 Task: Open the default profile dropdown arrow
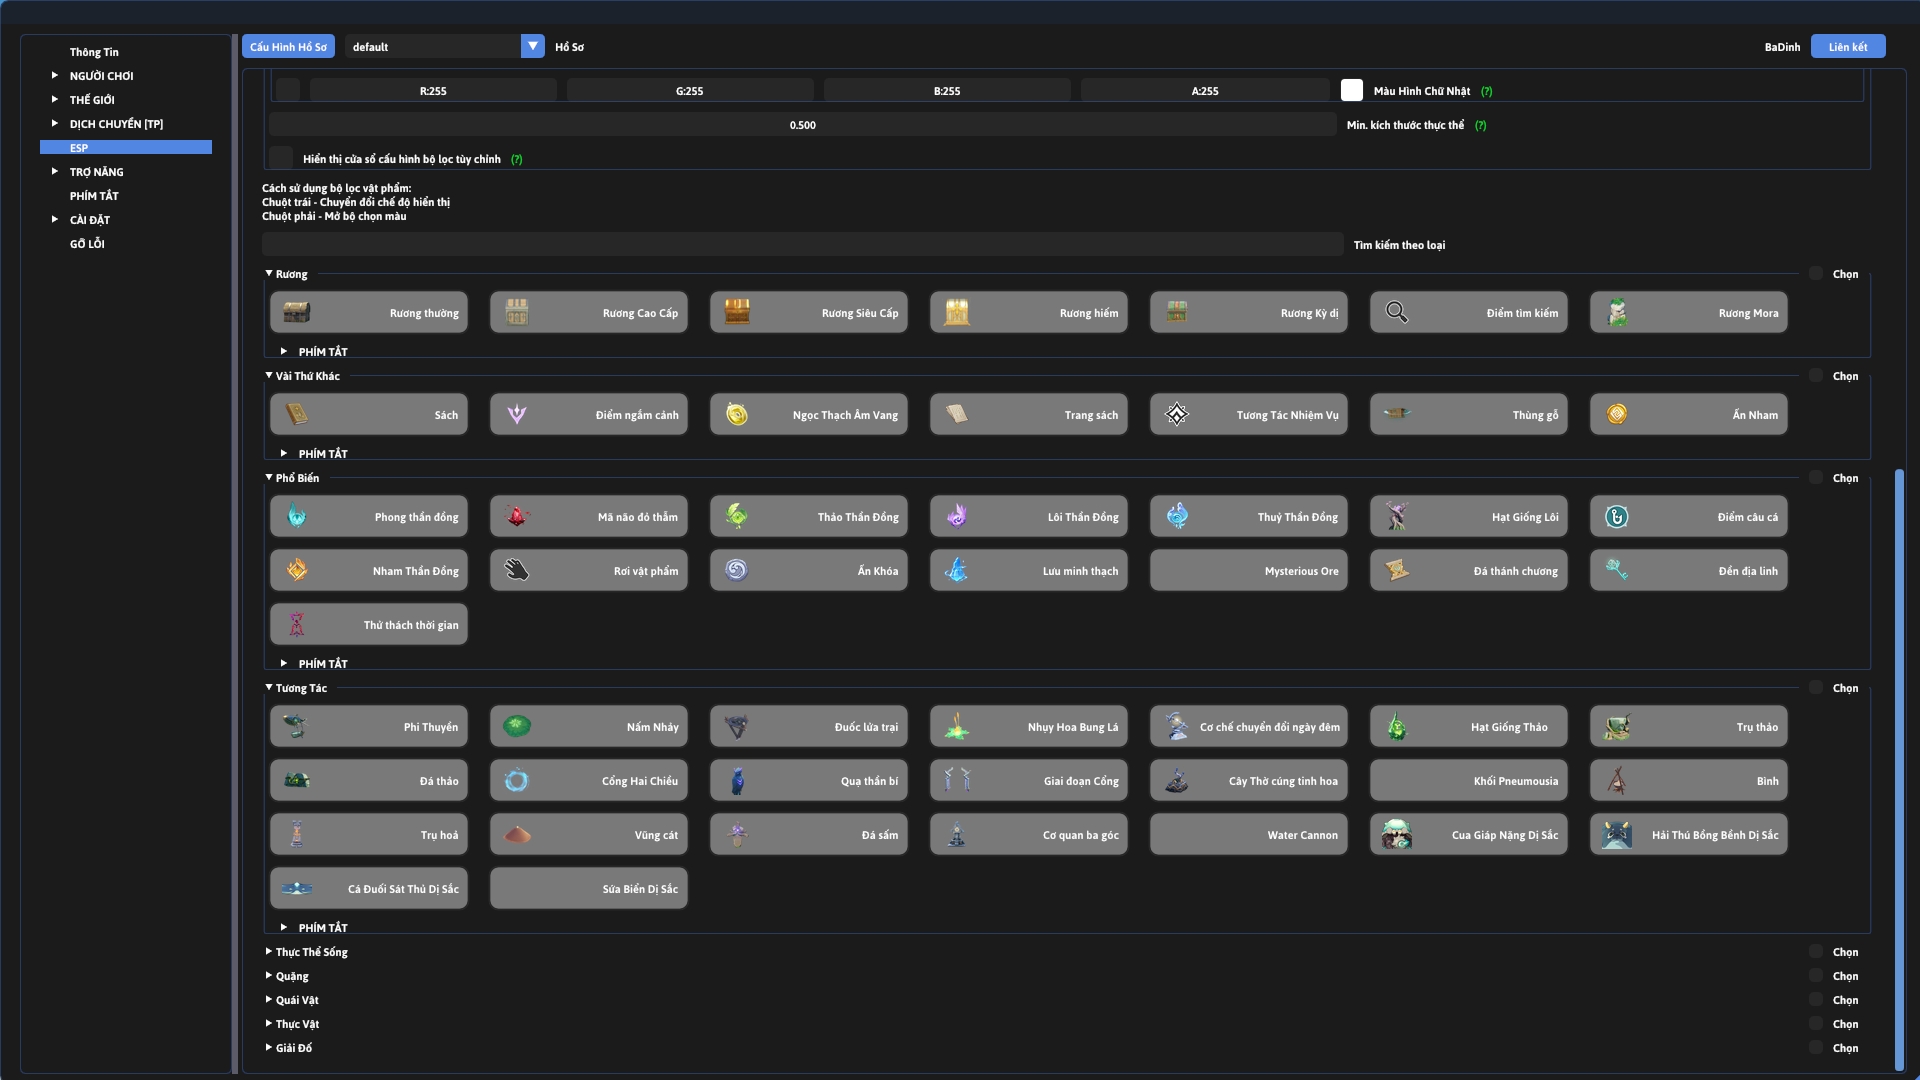coord(532,47)
